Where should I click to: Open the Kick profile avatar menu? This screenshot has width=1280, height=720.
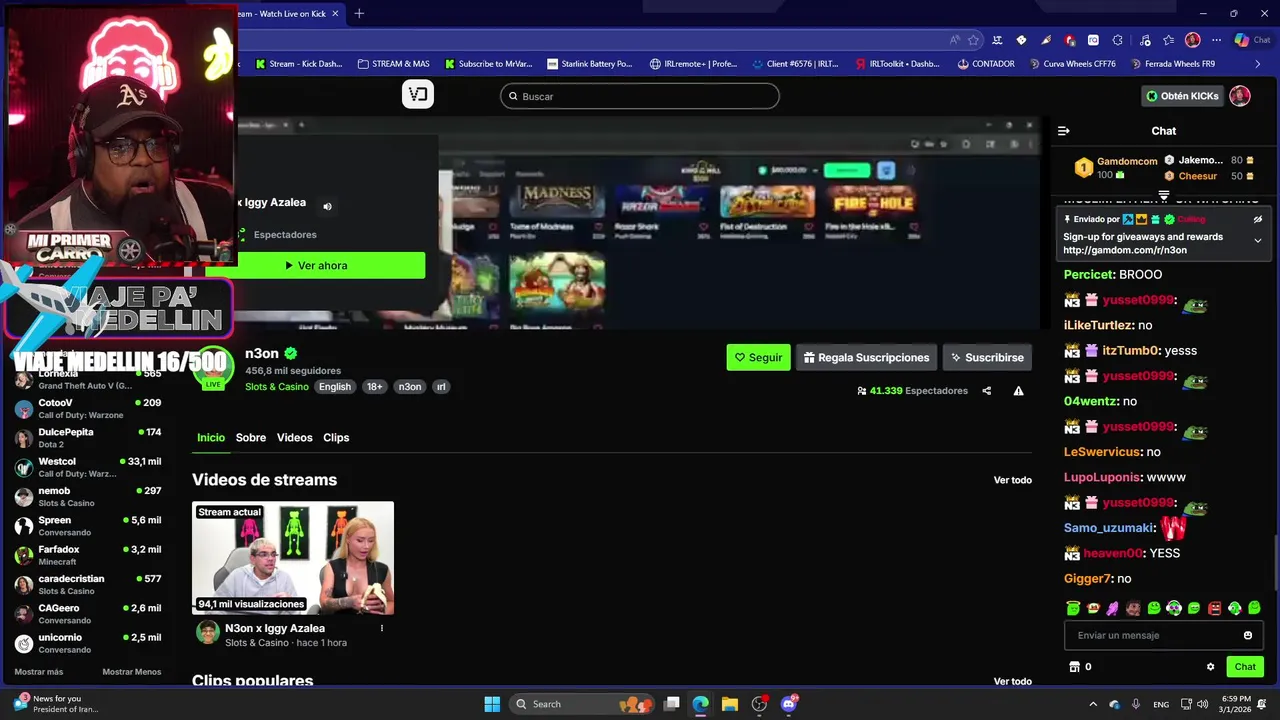click(x=1240, y=96)
